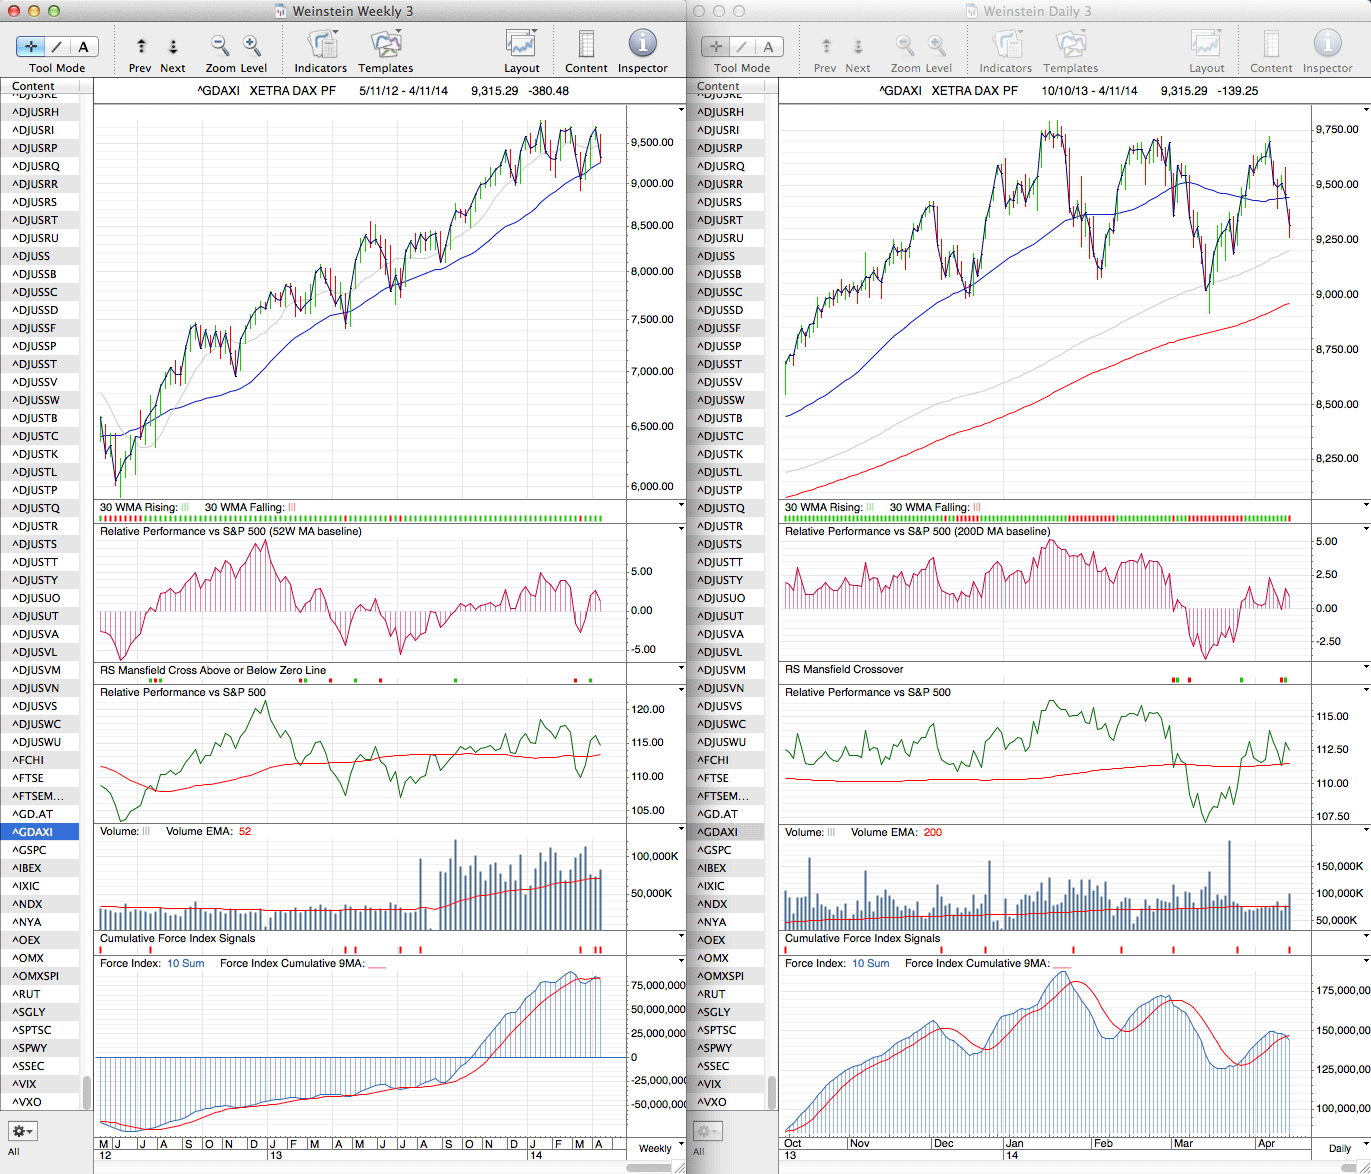
Task: Activate the text annotation tool
Action: pyautogui.click(x=83, y=46)
